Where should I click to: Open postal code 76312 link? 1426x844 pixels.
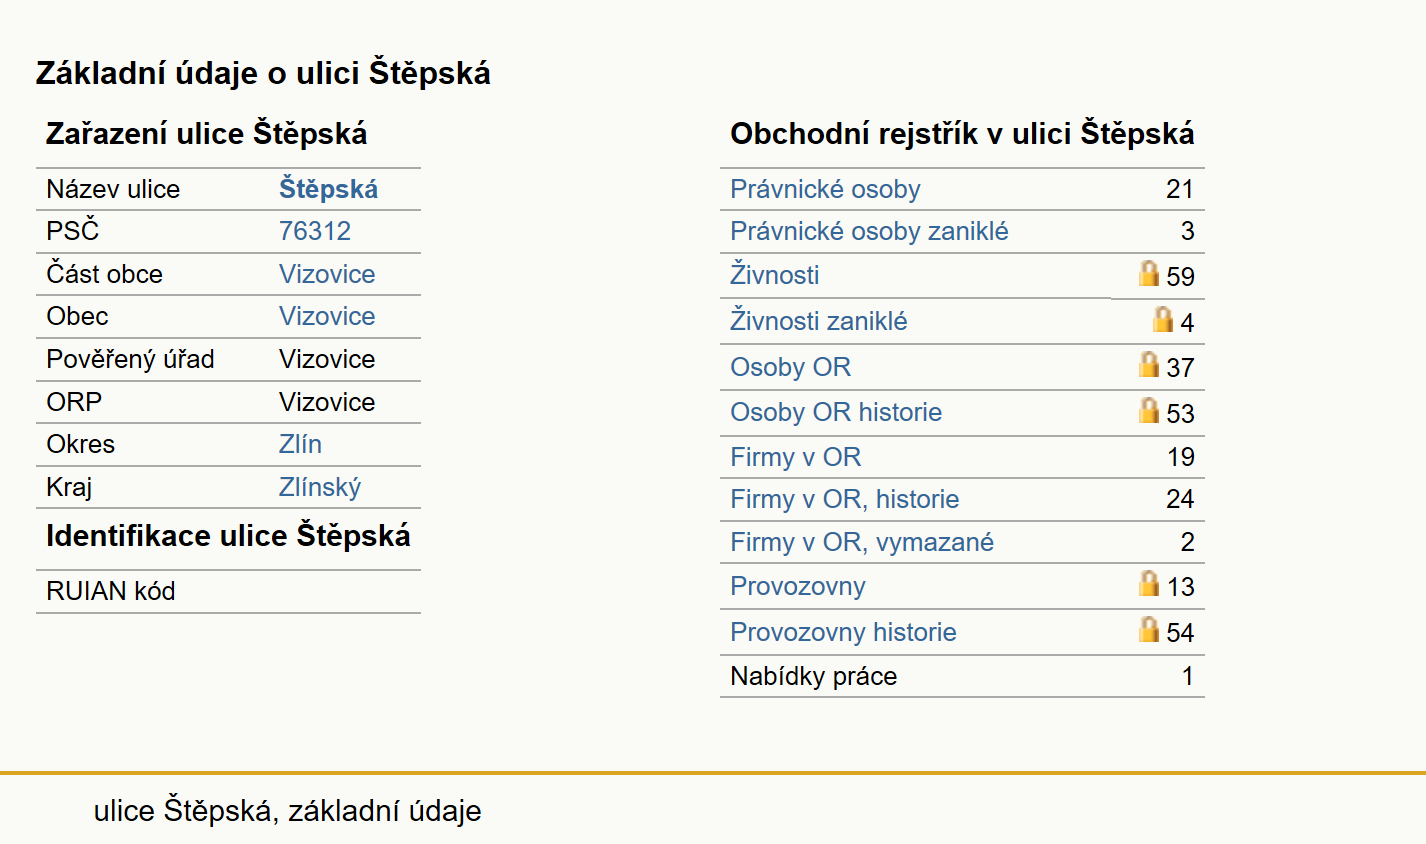tap(315, 231)
